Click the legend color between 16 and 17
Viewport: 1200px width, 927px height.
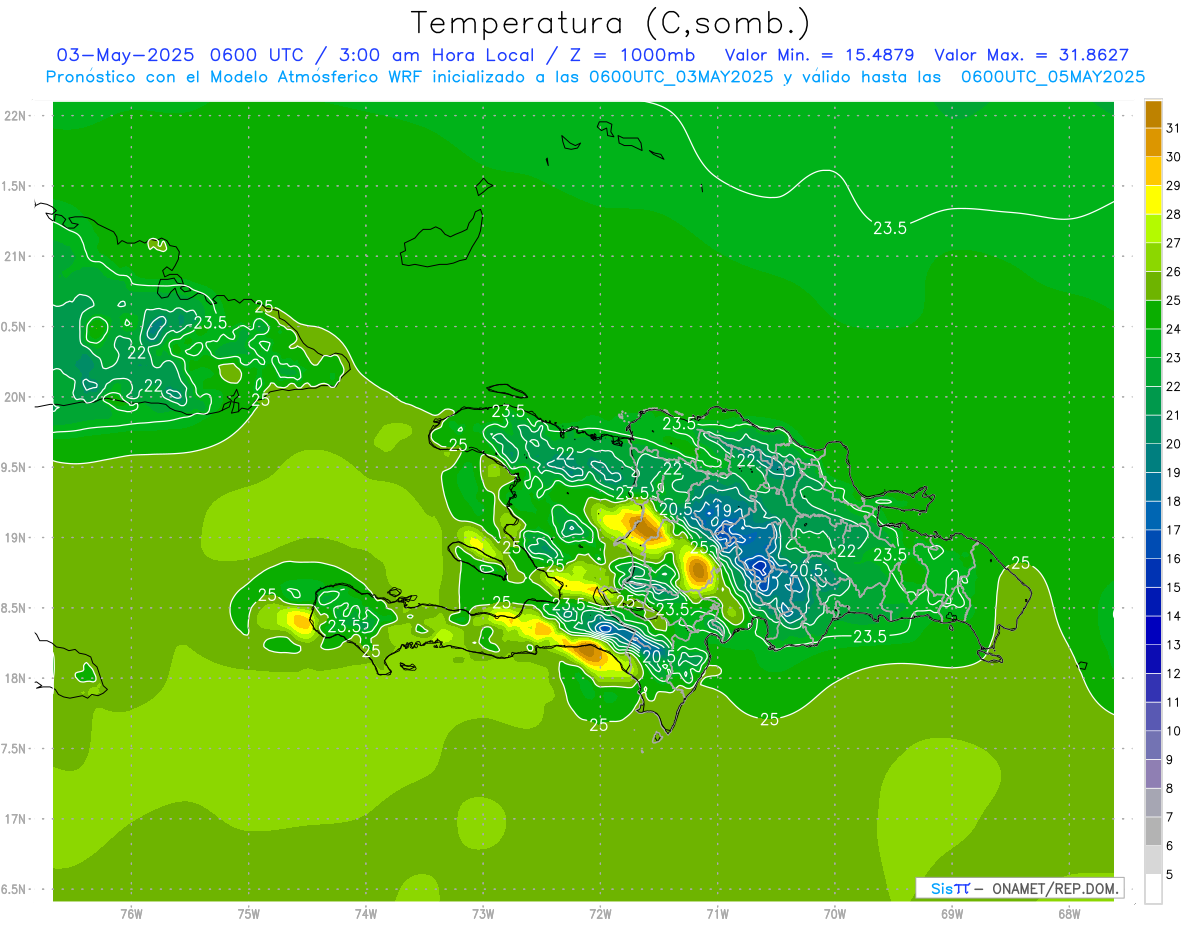[x=1153, y=545]
